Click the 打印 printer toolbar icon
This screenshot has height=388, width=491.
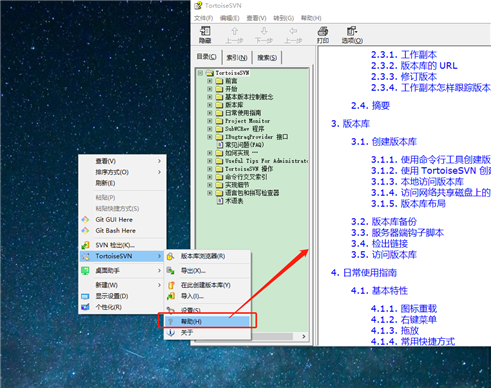[323, 31]
